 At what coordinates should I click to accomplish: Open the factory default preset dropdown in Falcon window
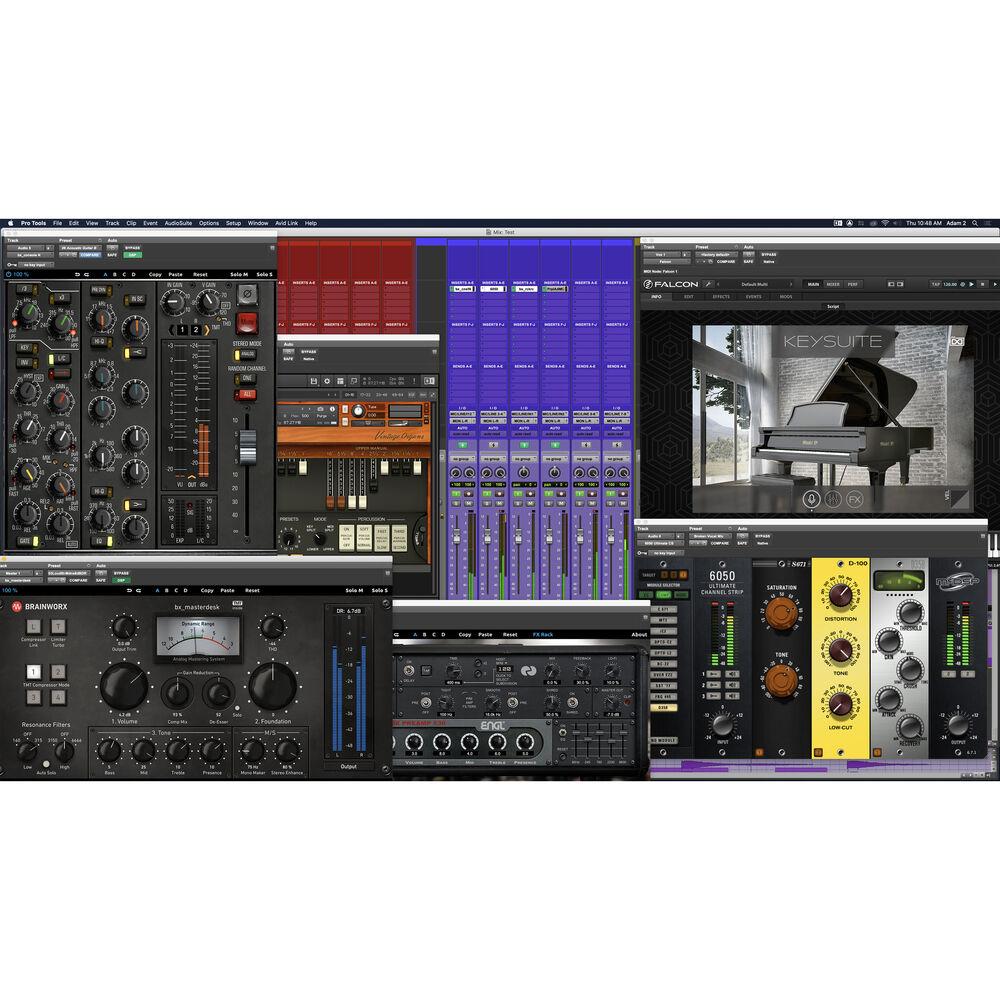(x=715, y=254)
